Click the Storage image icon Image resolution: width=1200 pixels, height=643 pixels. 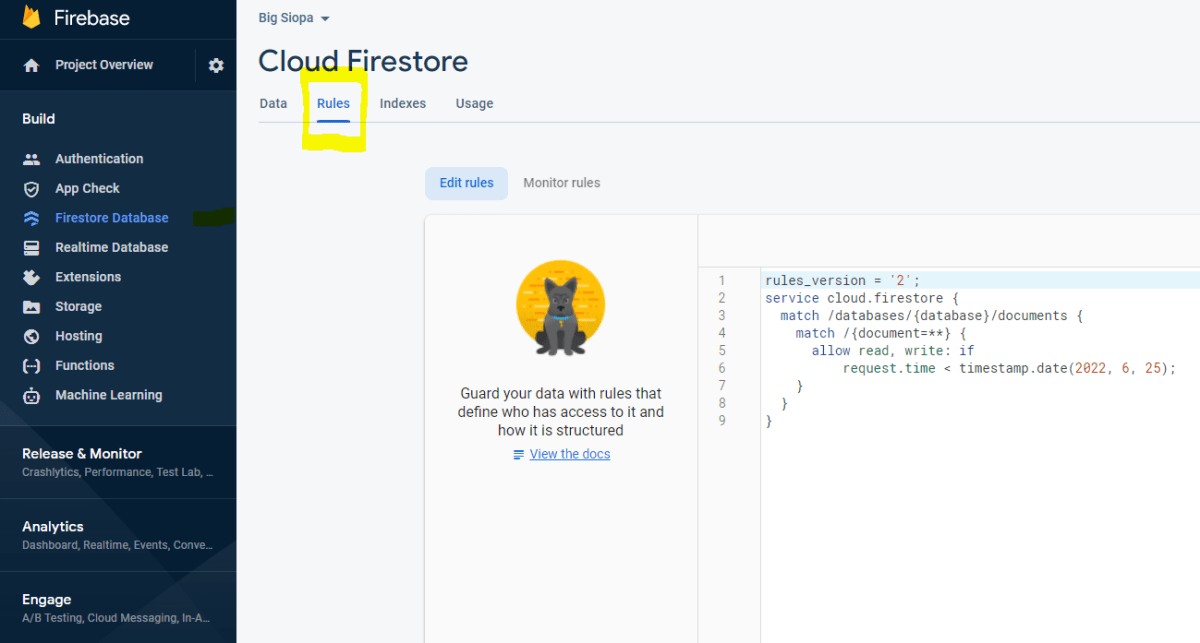pos(32,307)
